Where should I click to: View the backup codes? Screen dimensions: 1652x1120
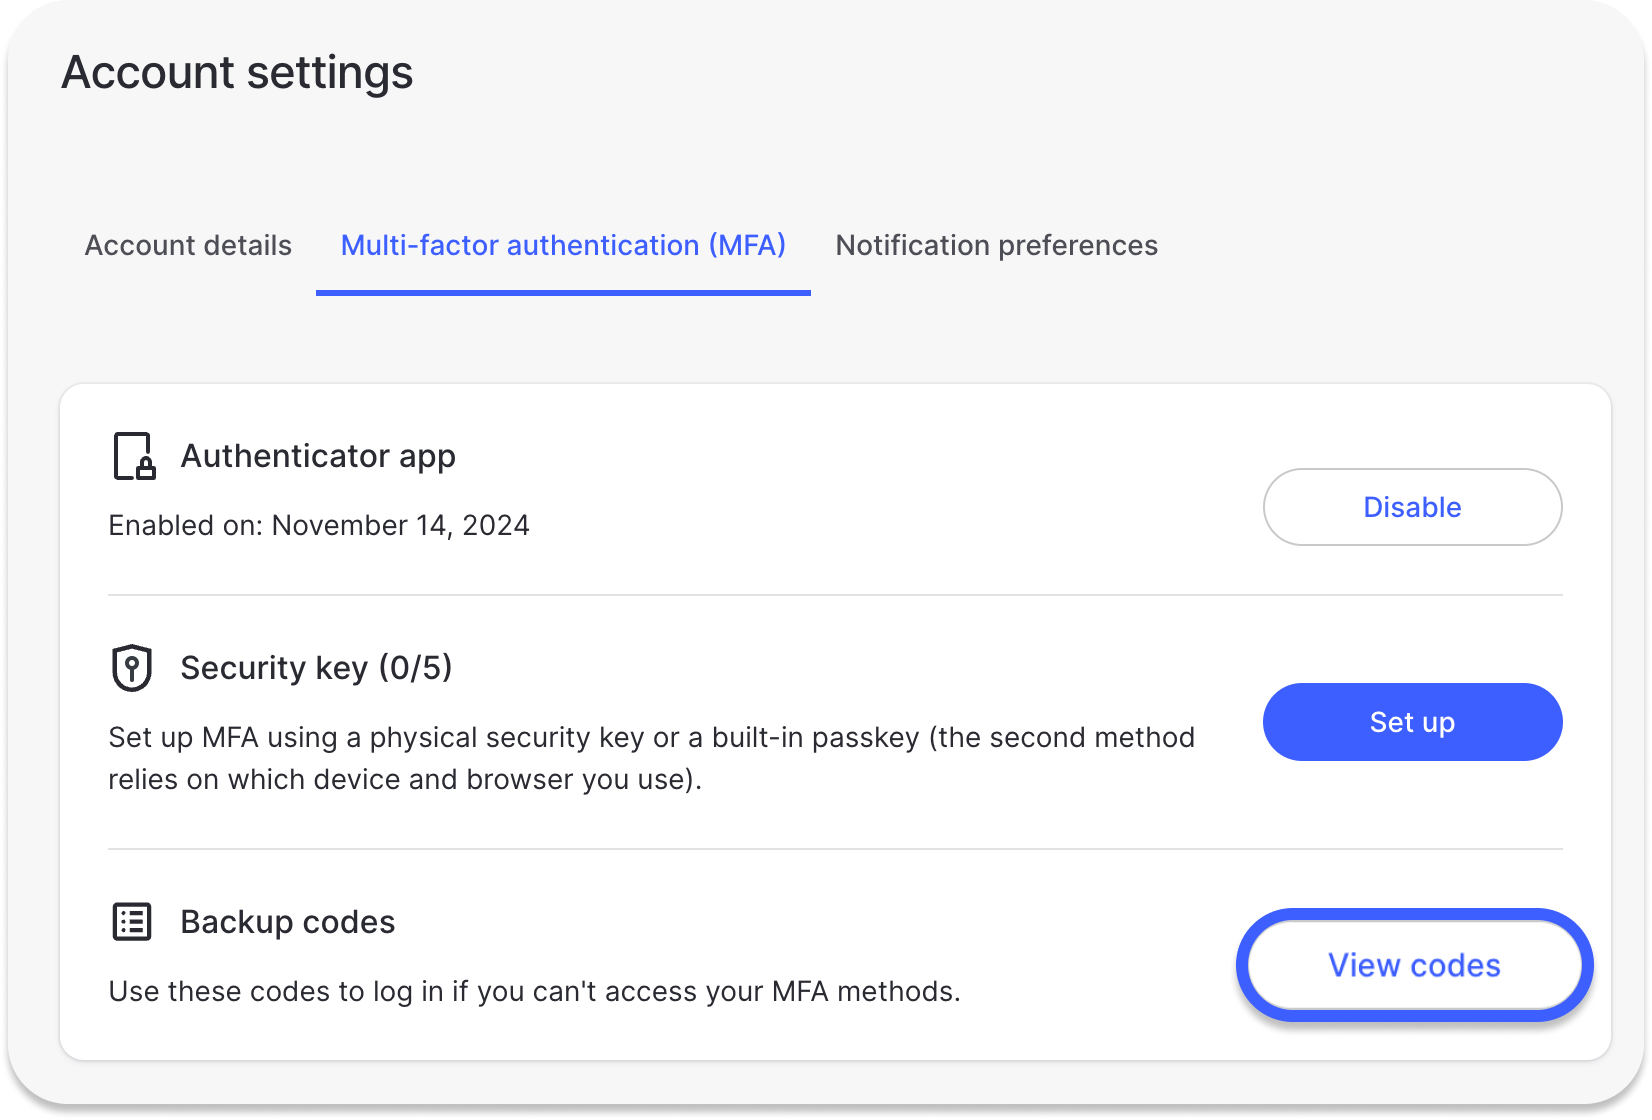click(x=1413, y=965)
